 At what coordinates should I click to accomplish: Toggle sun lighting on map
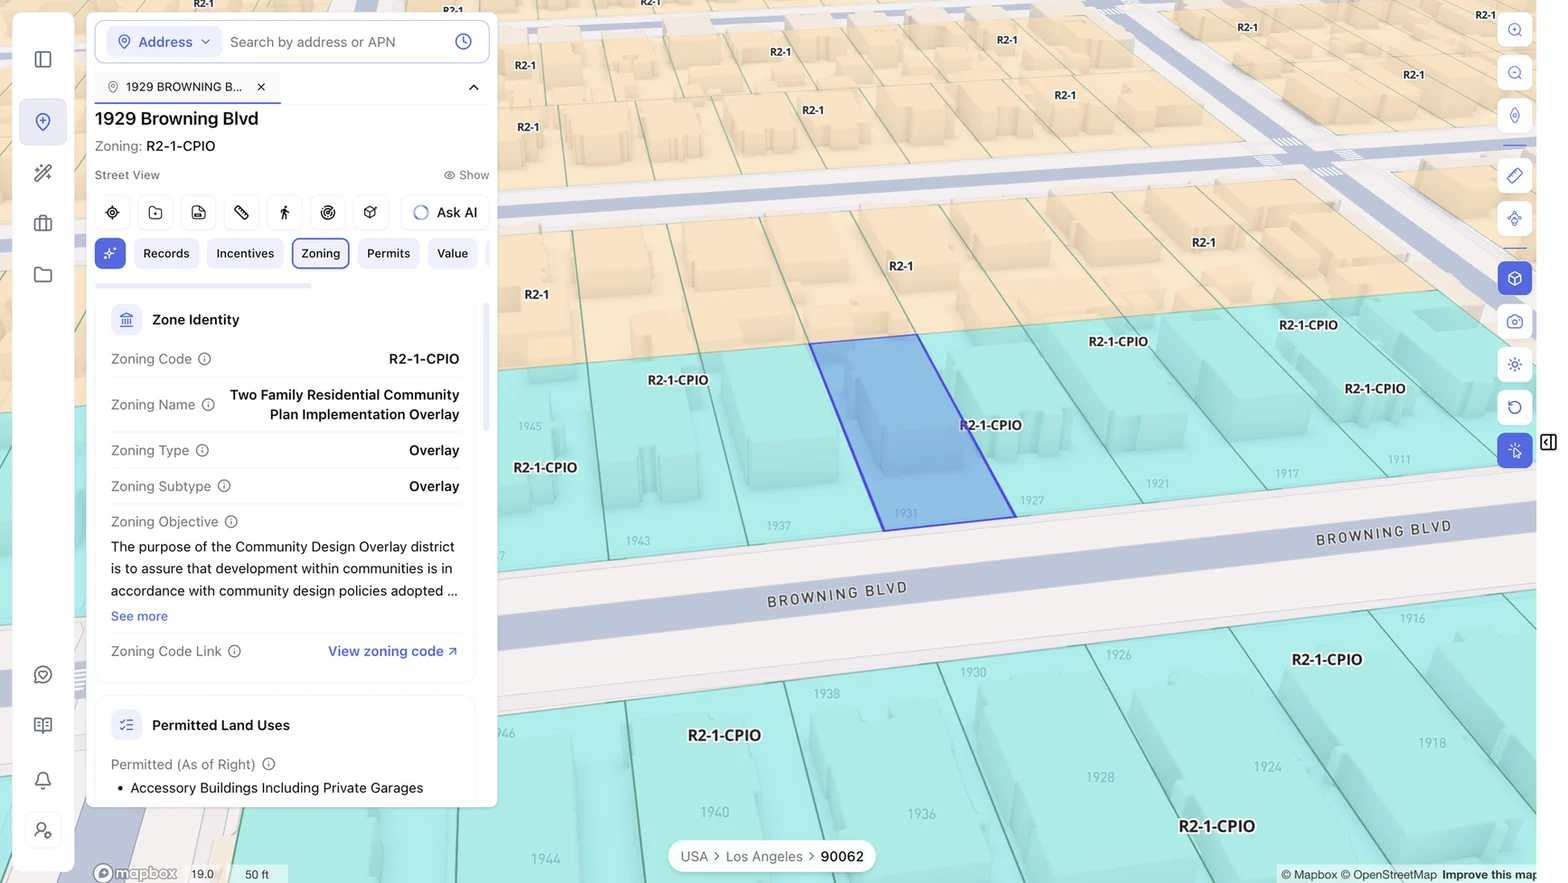[x=1515, y=365]
